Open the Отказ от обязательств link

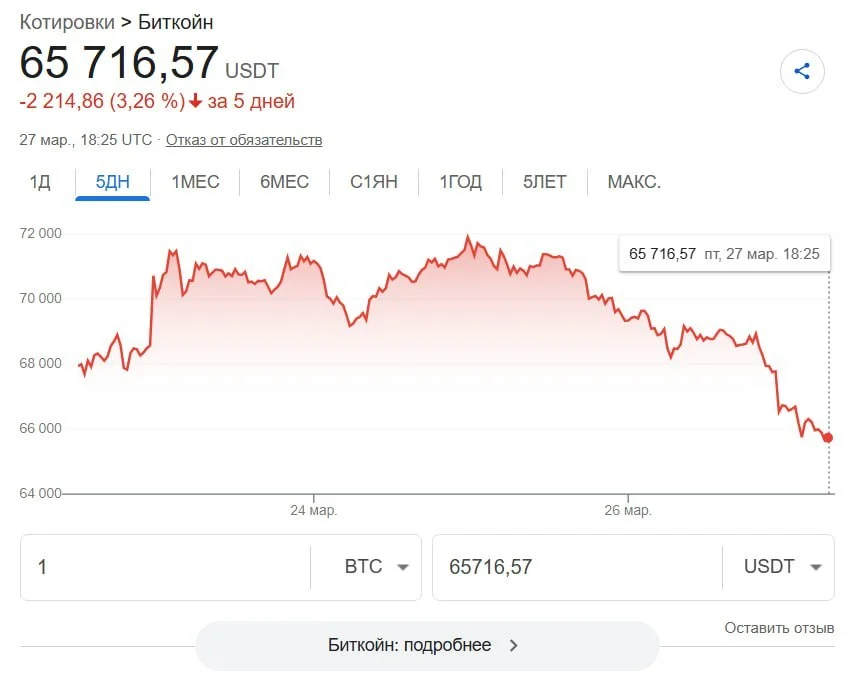click(x=244, y=140)
